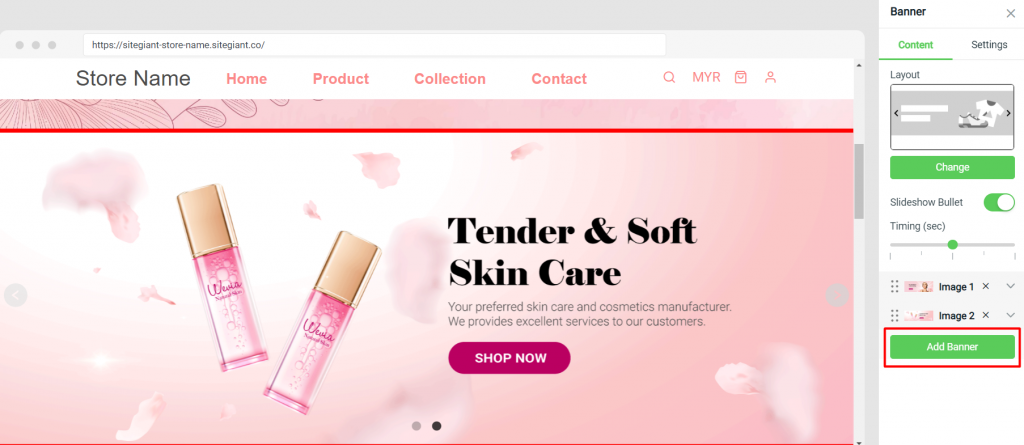Open the MYR currency selector

pyautogui.click(x=706, y=78)
